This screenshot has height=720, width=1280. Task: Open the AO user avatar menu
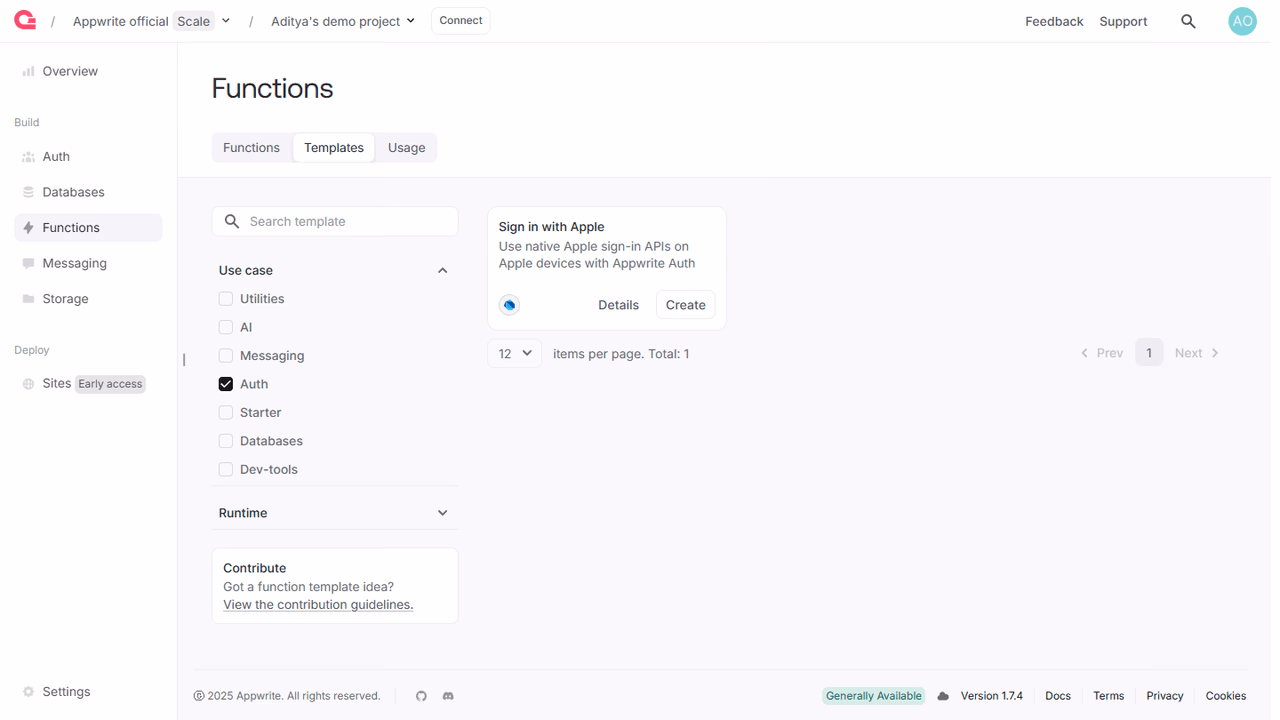pos(1242,21)
